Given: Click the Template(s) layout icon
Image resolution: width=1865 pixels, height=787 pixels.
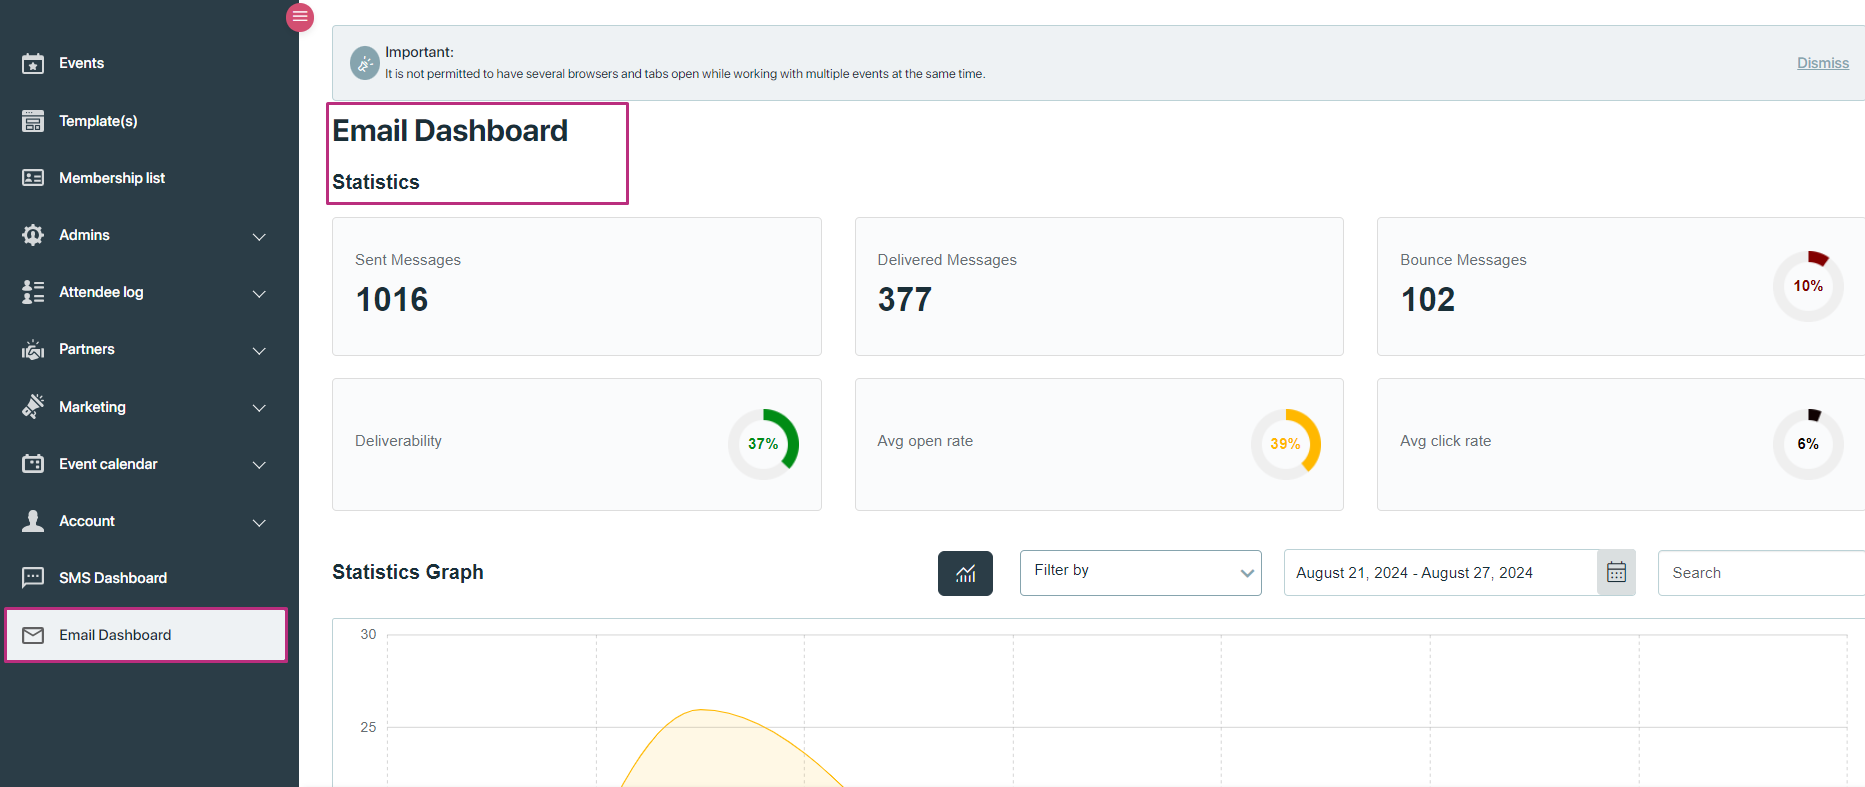Looking at the screenshot, I should point(33,121).
